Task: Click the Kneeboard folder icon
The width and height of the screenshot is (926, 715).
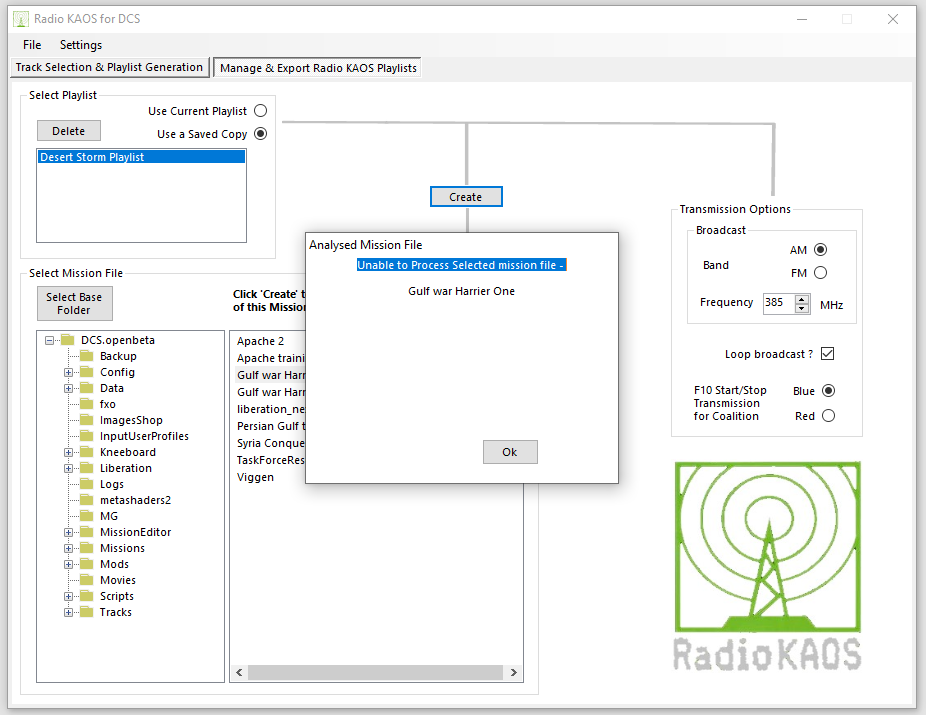Action: (x=87, y=452)
